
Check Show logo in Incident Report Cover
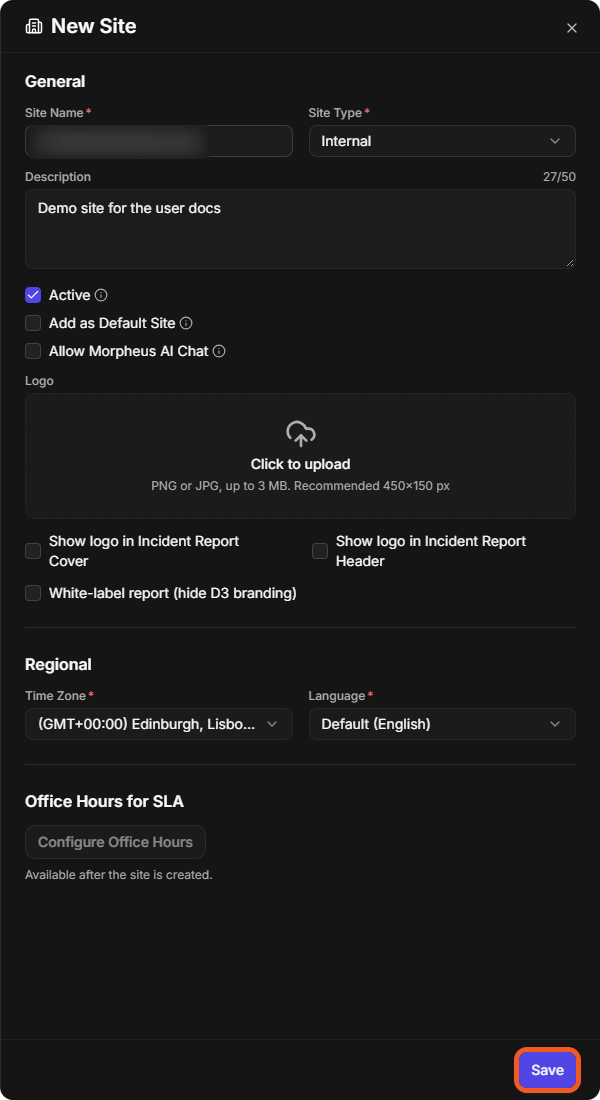pos(33,551)
